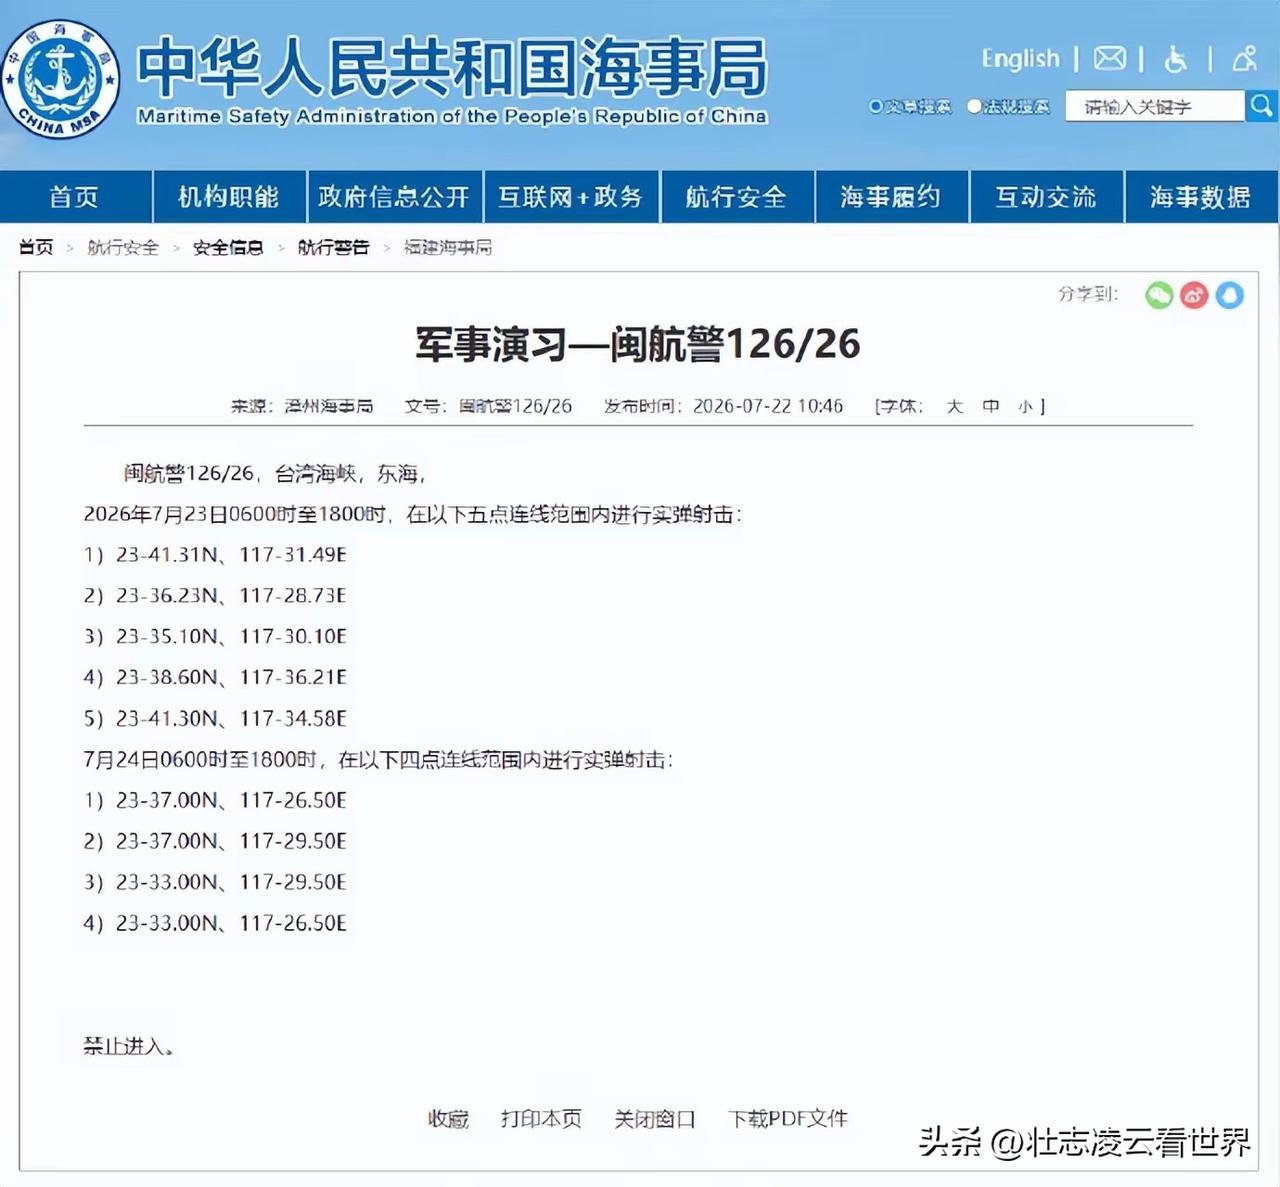Set font size to 大
Screen dimensions: 1280x1187
(x=955, y=406)
